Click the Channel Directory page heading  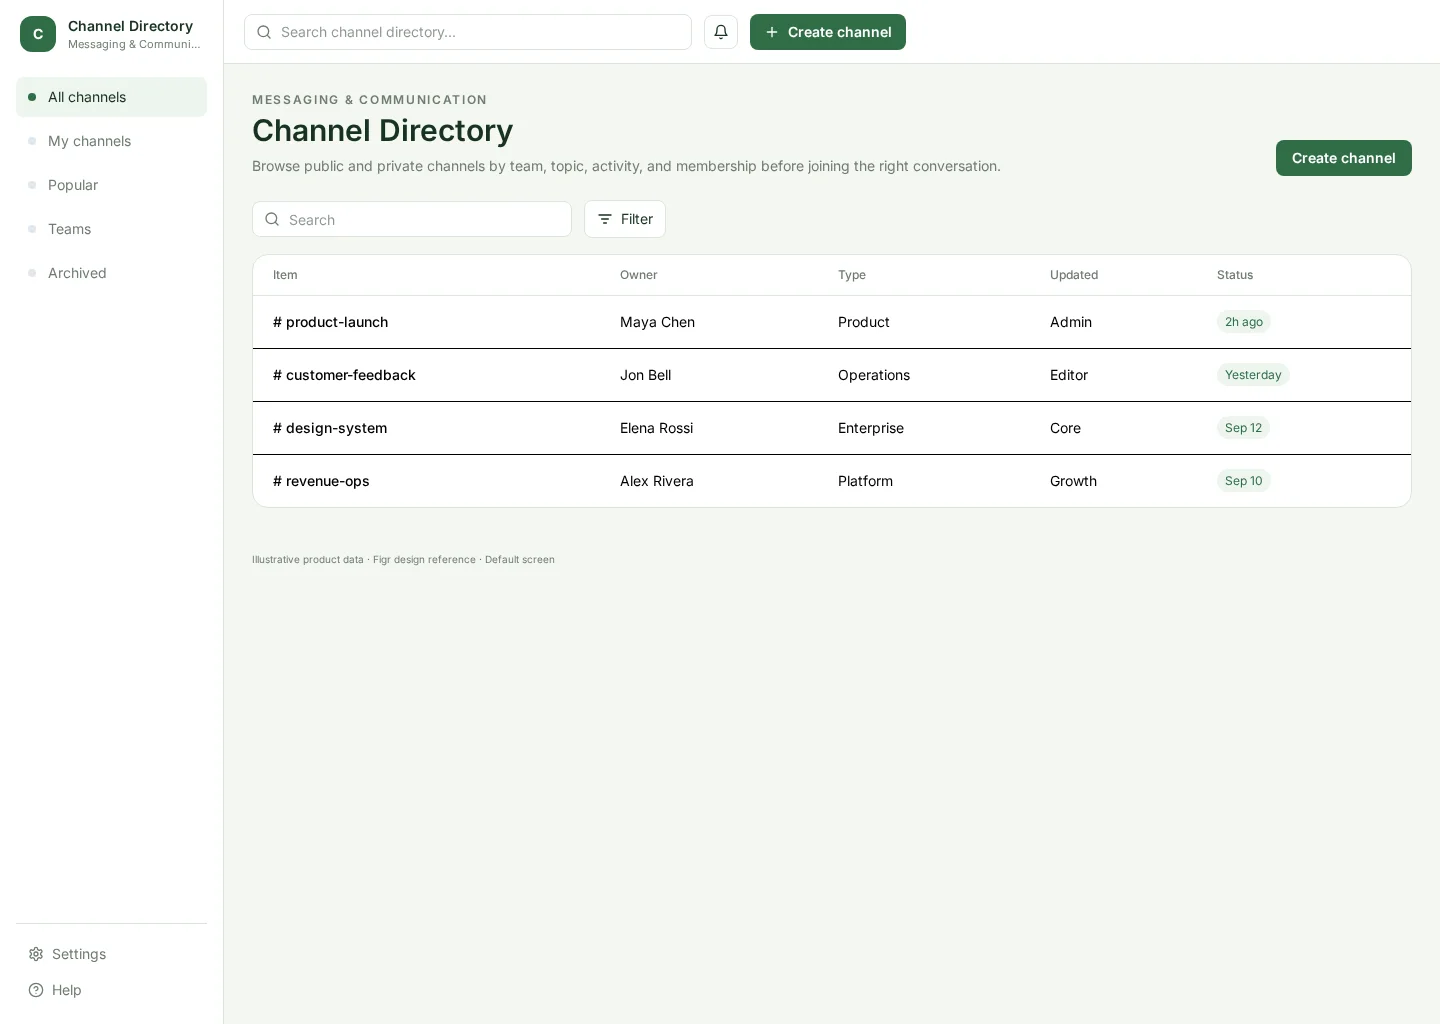(382, 130)
